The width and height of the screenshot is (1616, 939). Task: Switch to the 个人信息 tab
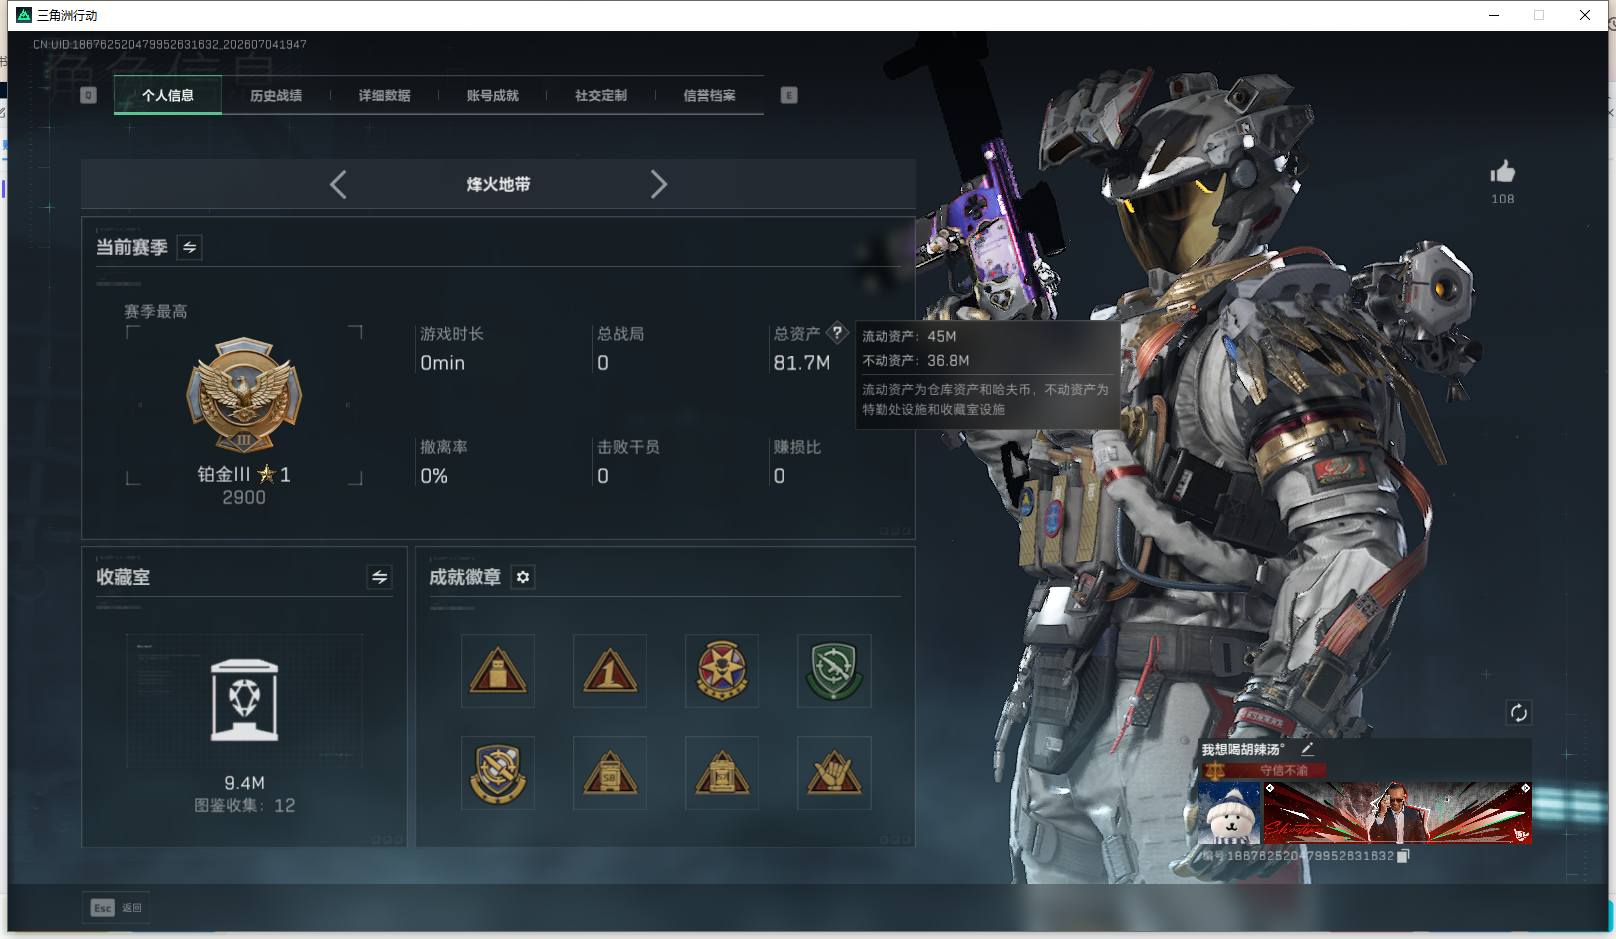click(x=168, y=95)
